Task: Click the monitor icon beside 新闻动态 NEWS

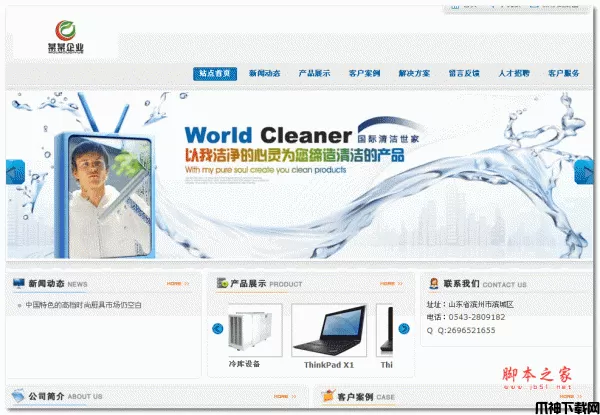Action: [18, 283]
